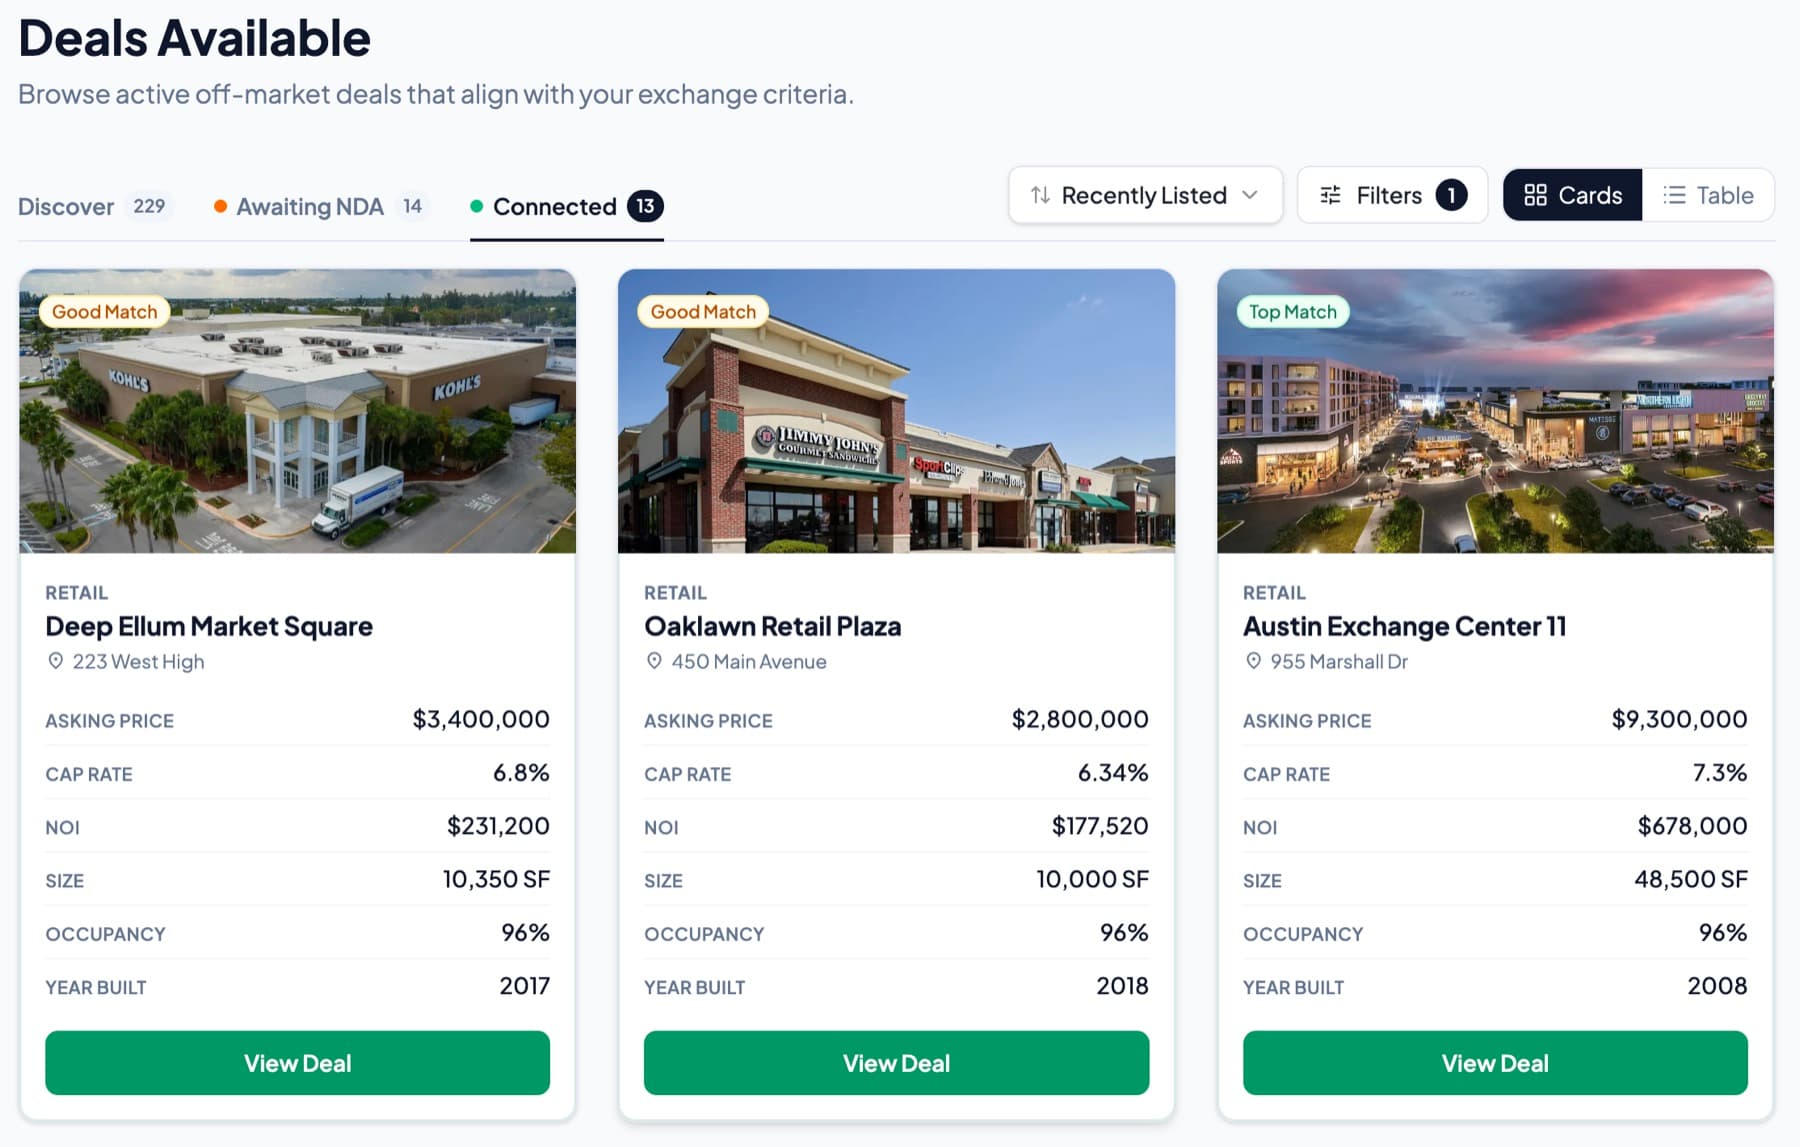The height and width of the screenshot is (1147, 1800).
Task: Click the Deep Ellum Market Square title link
Action: pyautogui.click(x=209, y=626)
